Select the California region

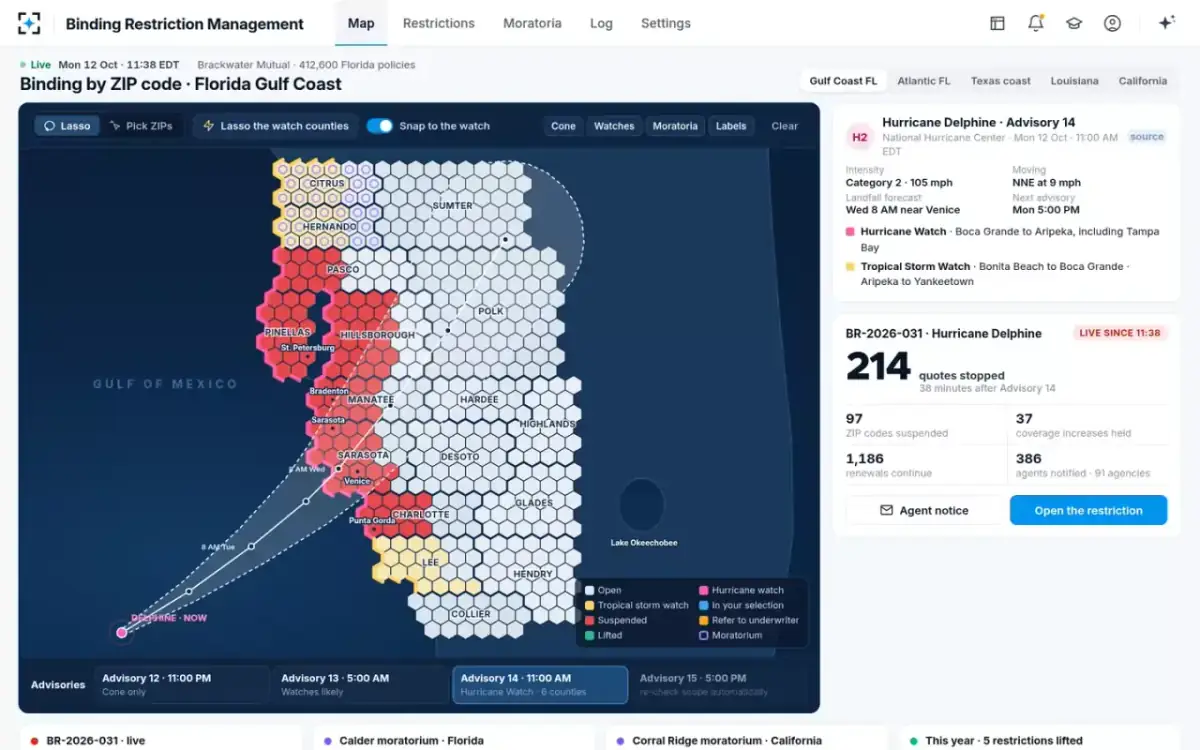click(x=1143, y=81)
